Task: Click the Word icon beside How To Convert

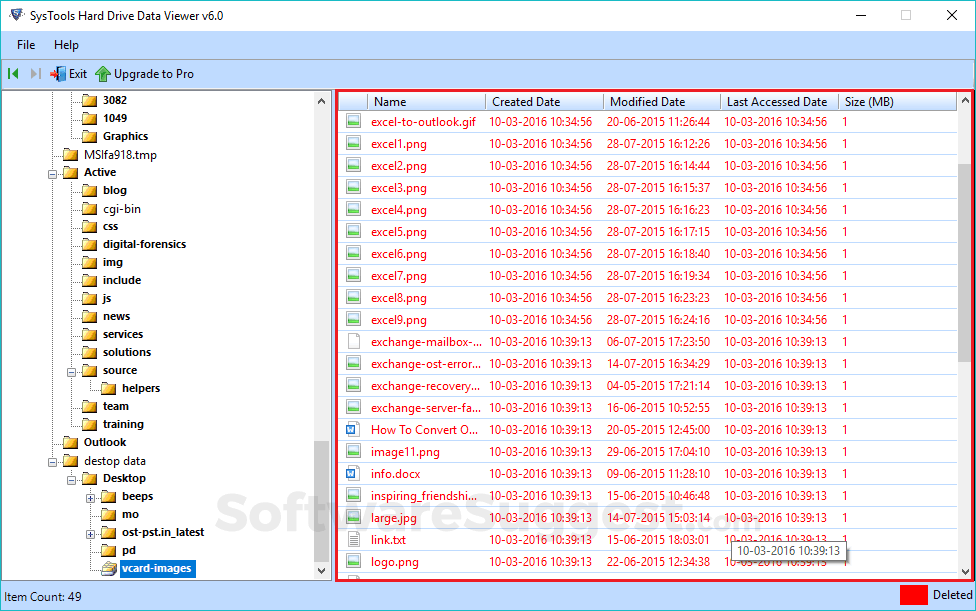Action: coord(352,429)
